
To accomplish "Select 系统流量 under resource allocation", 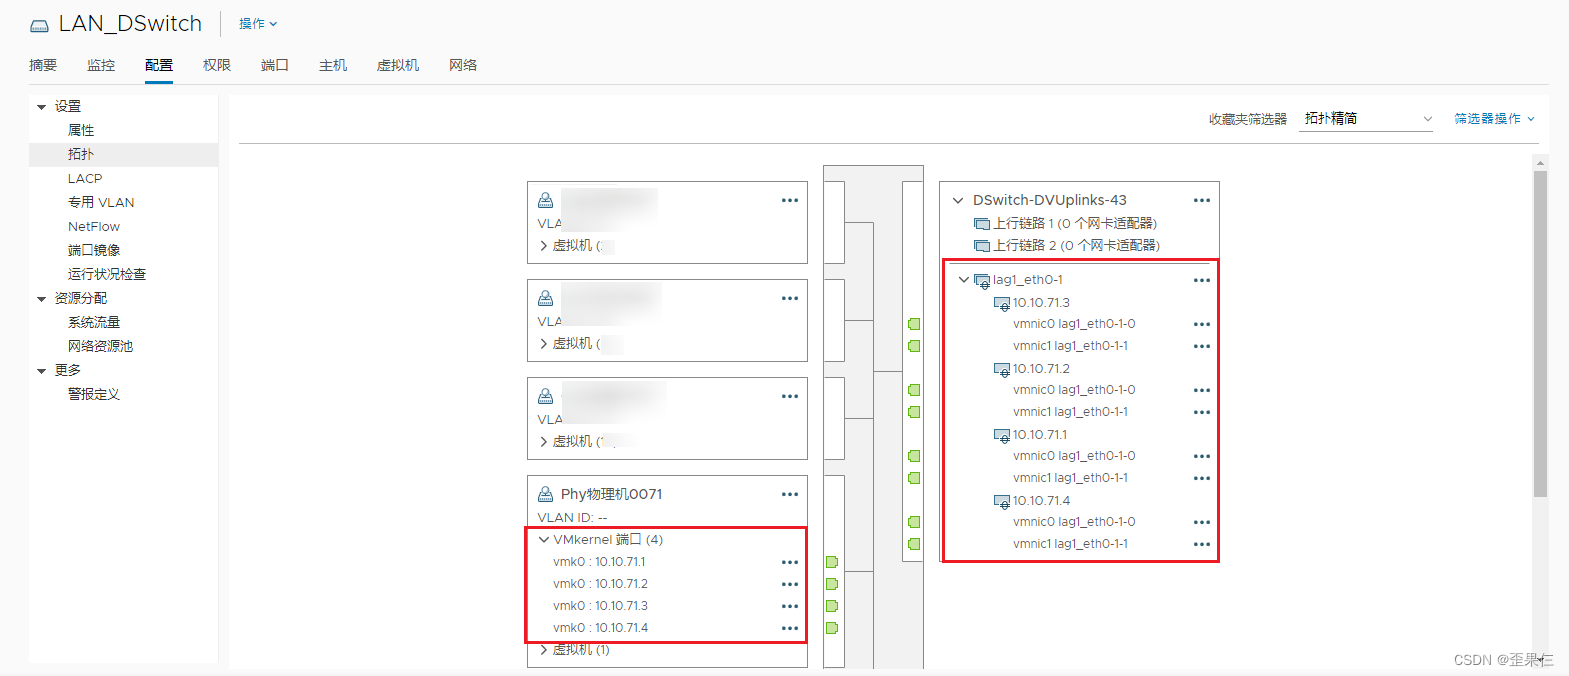I will pos(94,322).
